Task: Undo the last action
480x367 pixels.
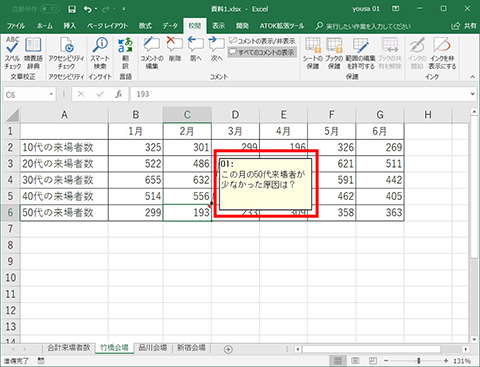Action: tap(87, 9)
